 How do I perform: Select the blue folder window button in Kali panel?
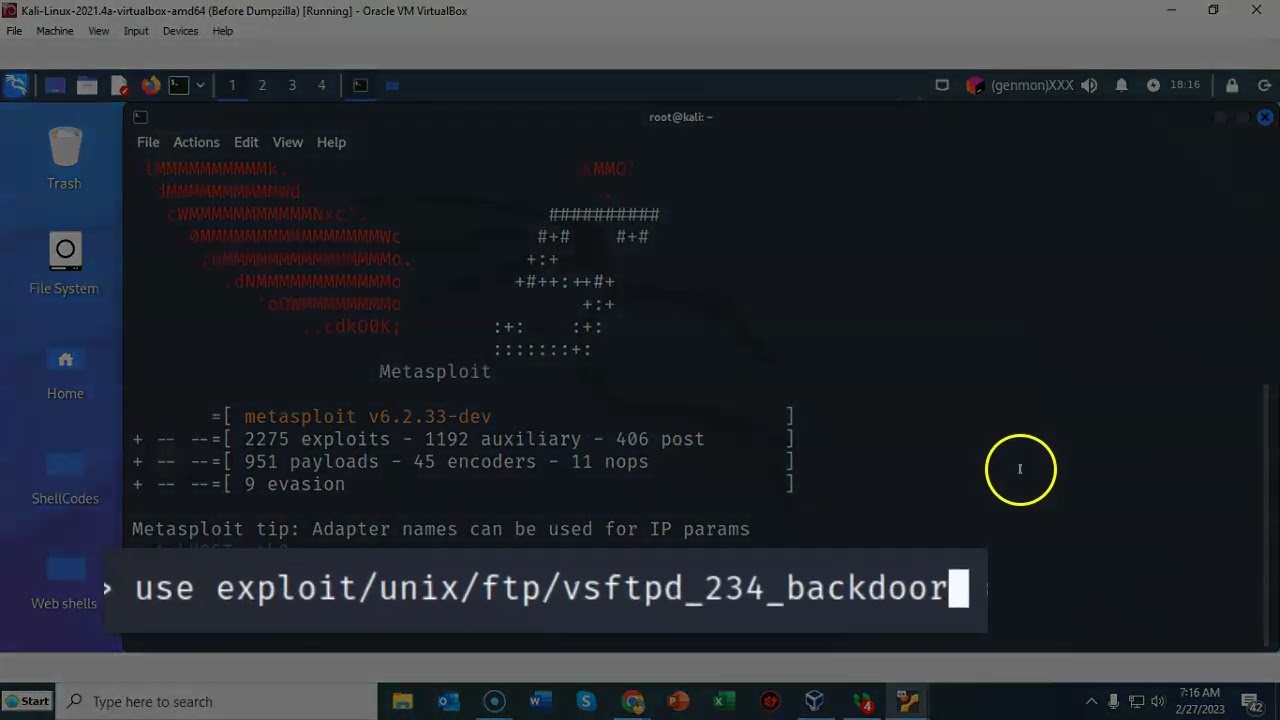point(392,86)
